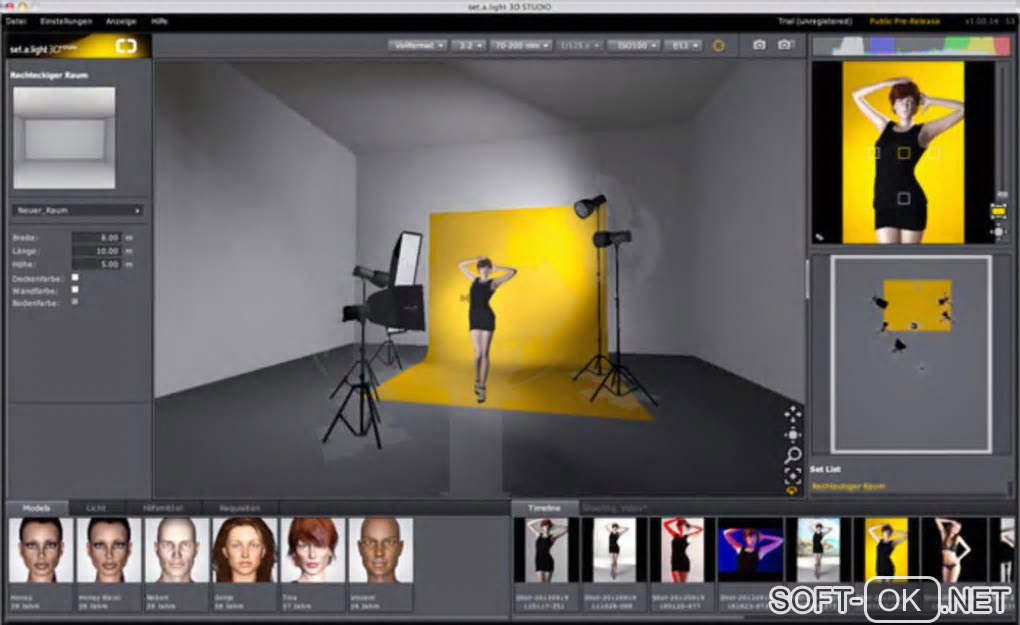Toggle the Bodenfarbe color checkbox
The width and height of the screenshot is (1020, 625).
(75, 302)
